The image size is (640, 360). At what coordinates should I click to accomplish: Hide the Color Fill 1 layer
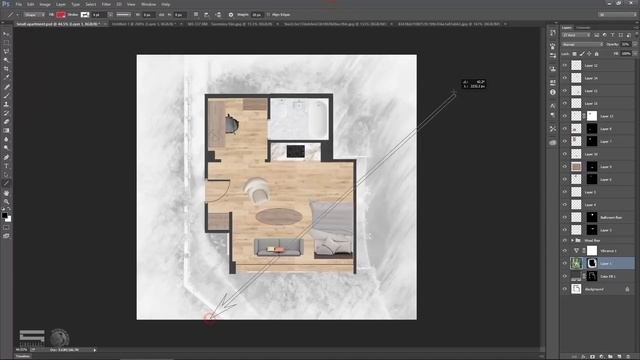click(565, 276)
